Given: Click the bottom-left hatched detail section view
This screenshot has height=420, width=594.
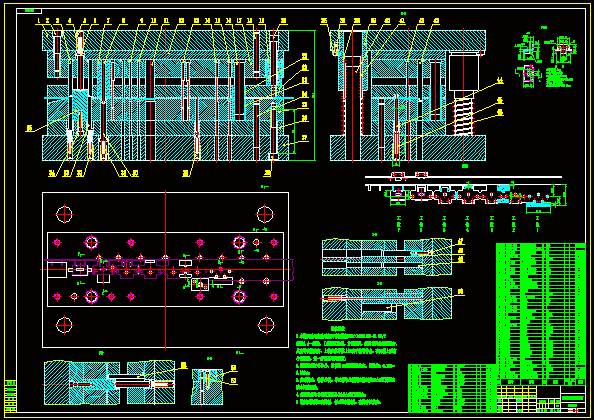Looking at the screenshot, I should tap(109, 383).
